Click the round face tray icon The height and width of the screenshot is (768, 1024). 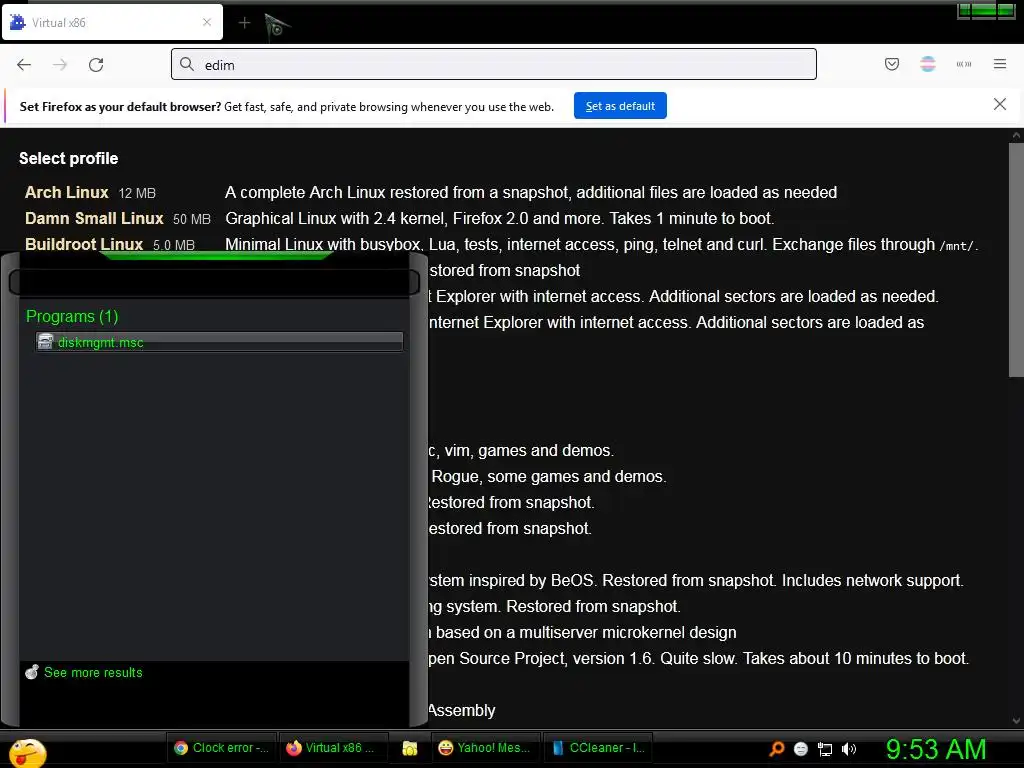tap(801, 749)
